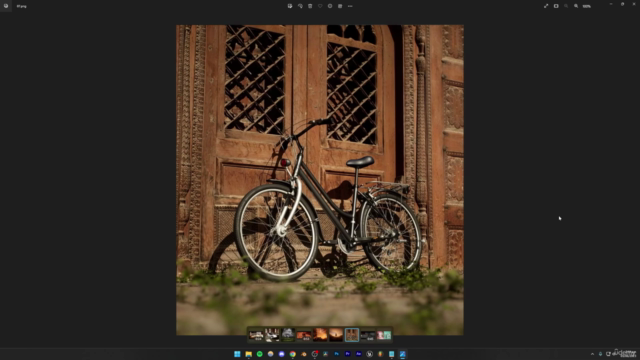Open File Explorer from the taskbar
This screenshot has width=640, height=360.
tap(249, 354)
